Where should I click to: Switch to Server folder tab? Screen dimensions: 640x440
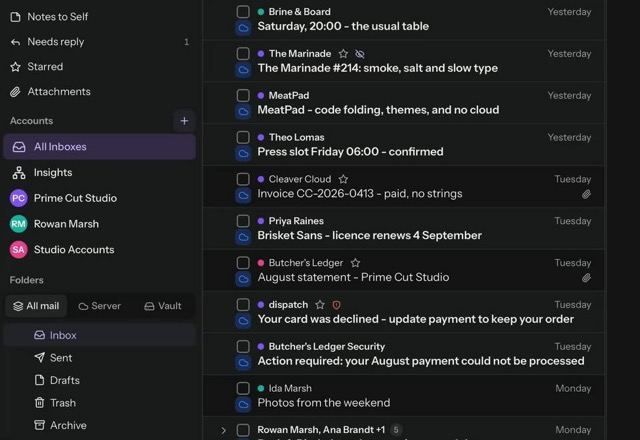(x=100, y=306)
